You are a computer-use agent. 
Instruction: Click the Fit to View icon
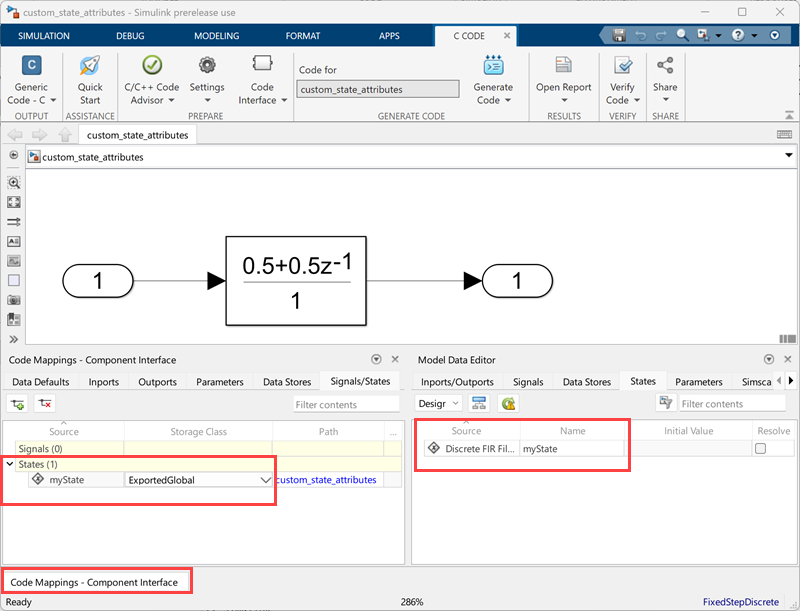13,202
